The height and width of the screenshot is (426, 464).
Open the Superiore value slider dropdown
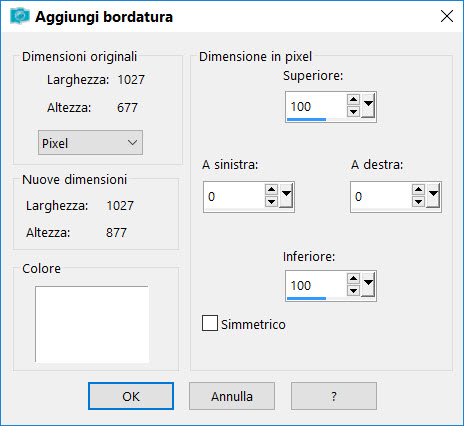368,105
